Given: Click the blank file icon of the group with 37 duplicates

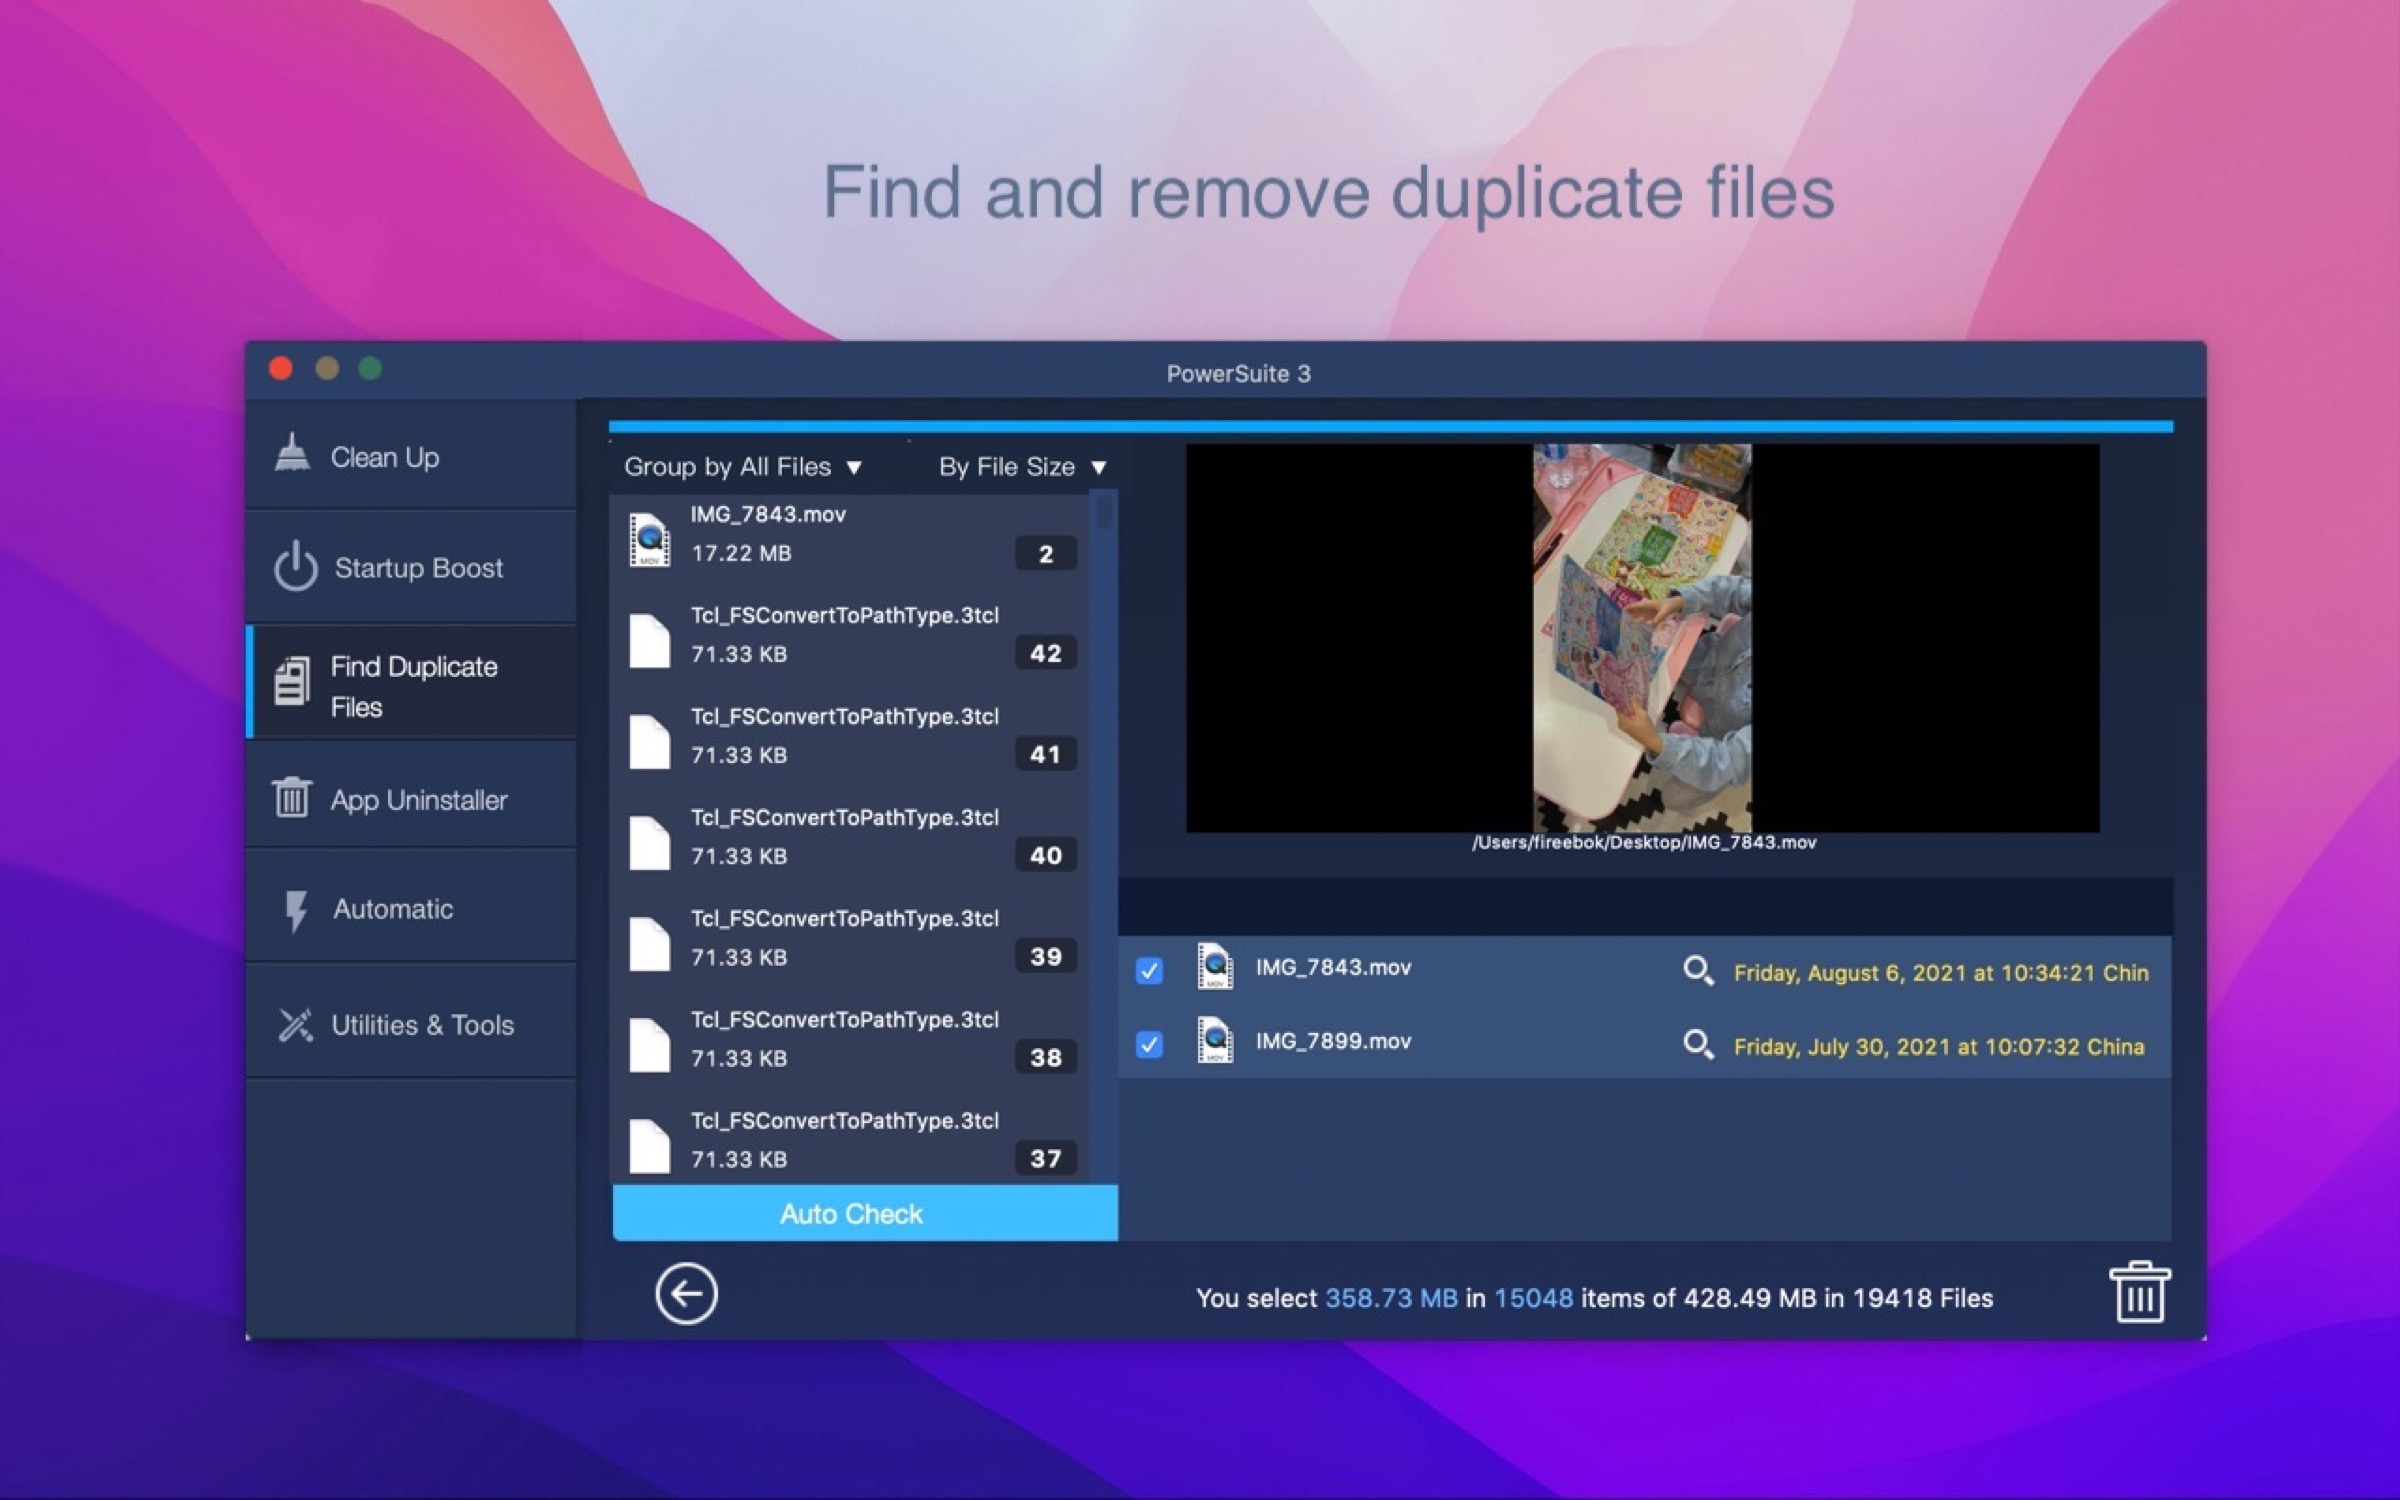Looking at the screenshot, I should click(649, 1145).
